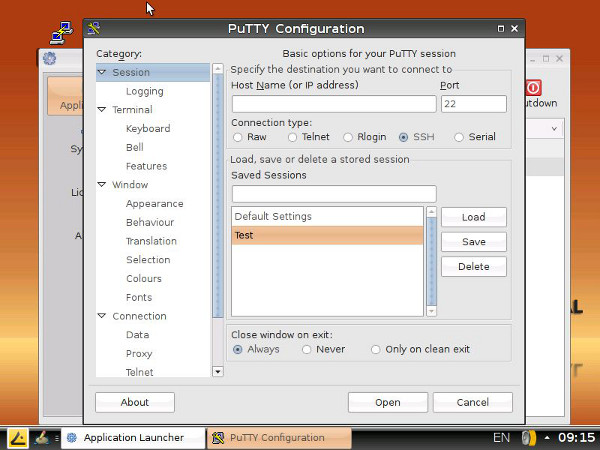This screenshot has height=450, width=600.
Task: Switch to Application Launcher in the taskbar
Action: click(x=133, y=438)
